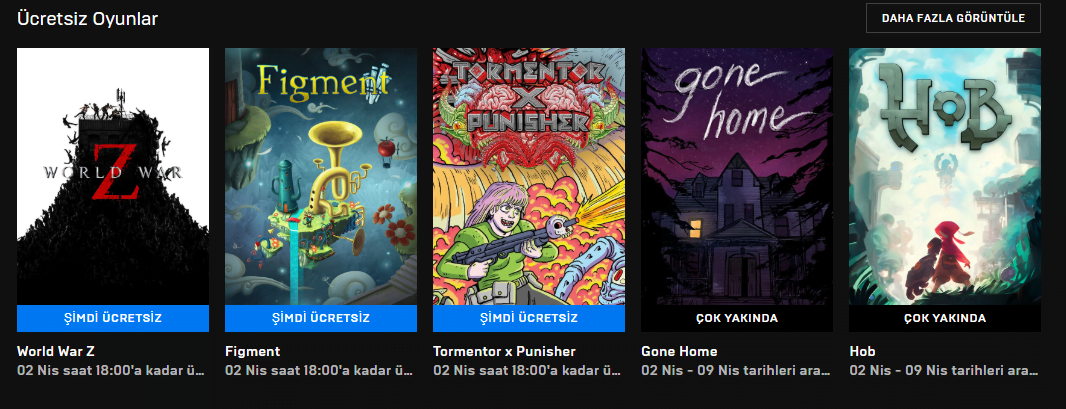Click Şimdi Ücretsiz banner under Figment

321,318
